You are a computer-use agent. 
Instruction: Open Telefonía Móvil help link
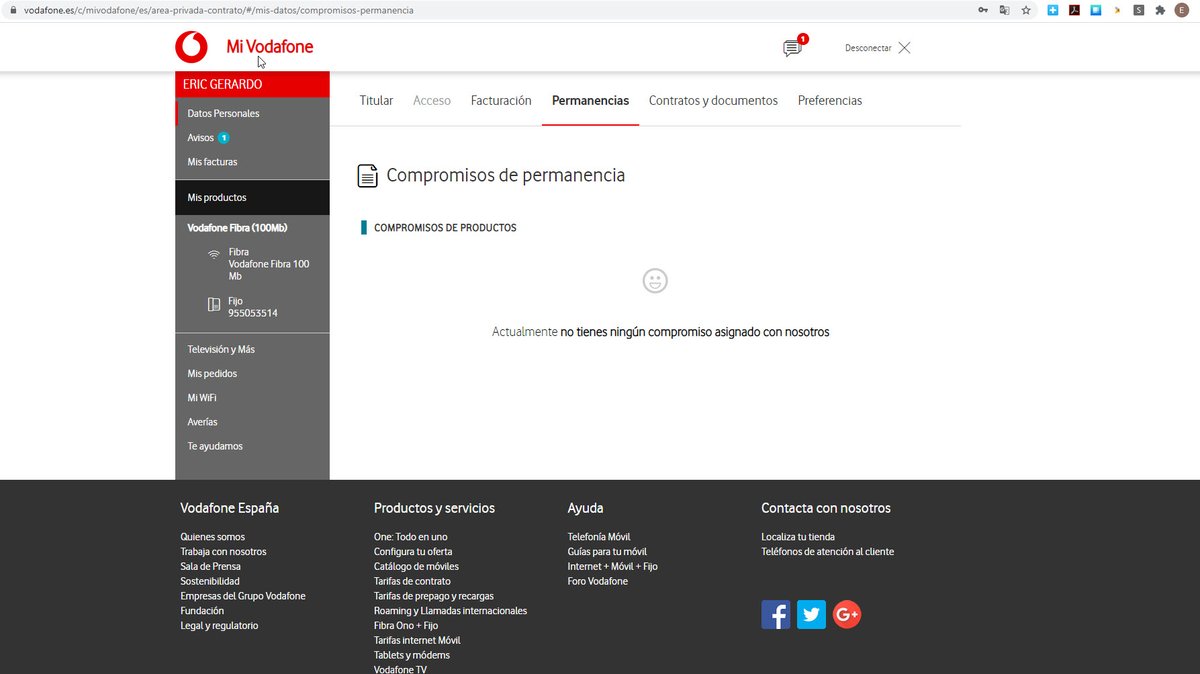599,537
